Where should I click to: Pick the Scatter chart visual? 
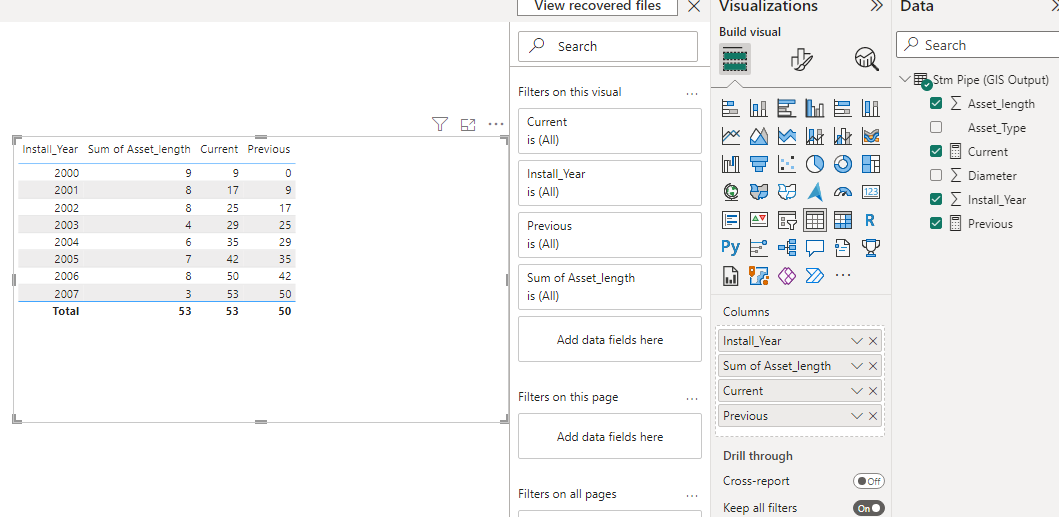pyautogui.click(x=787, y=164)
